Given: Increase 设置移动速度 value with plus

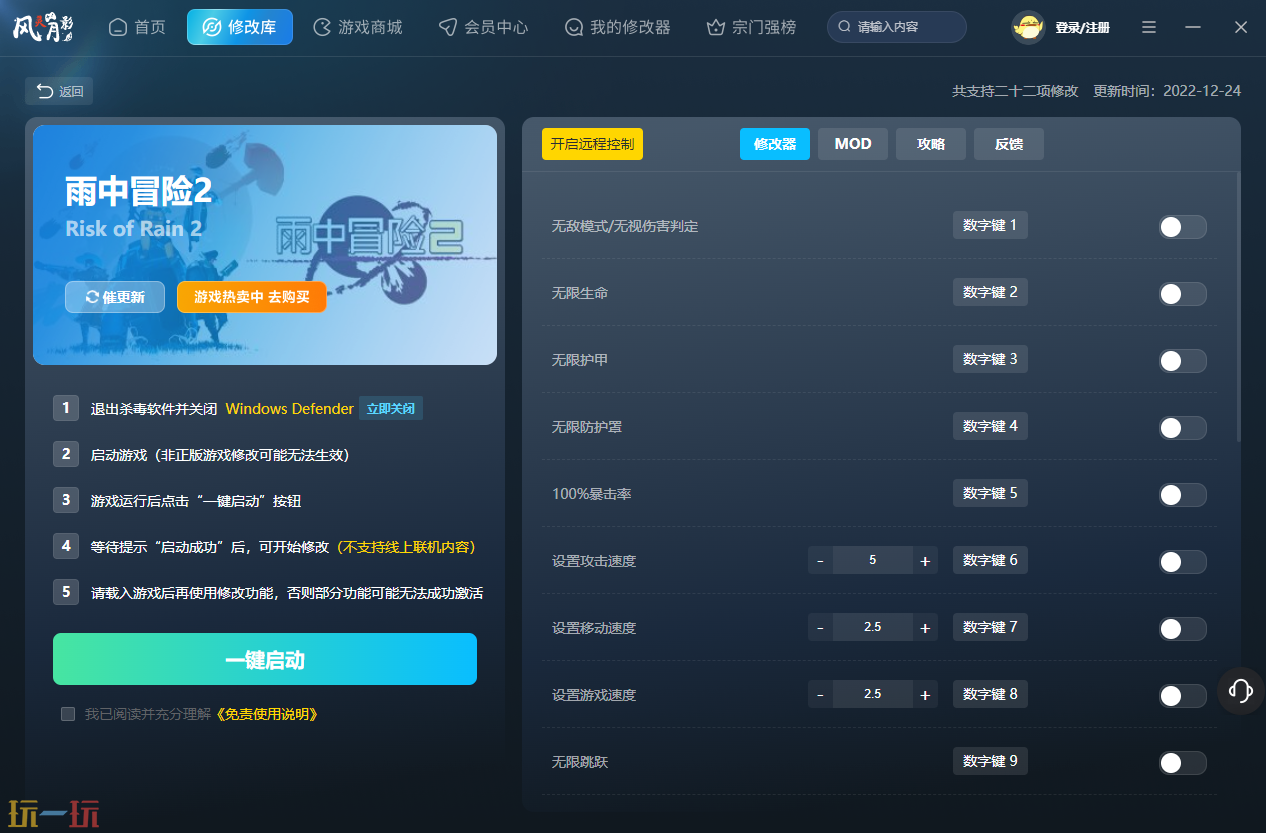Looking at the screenshot, I should [925, 628].
